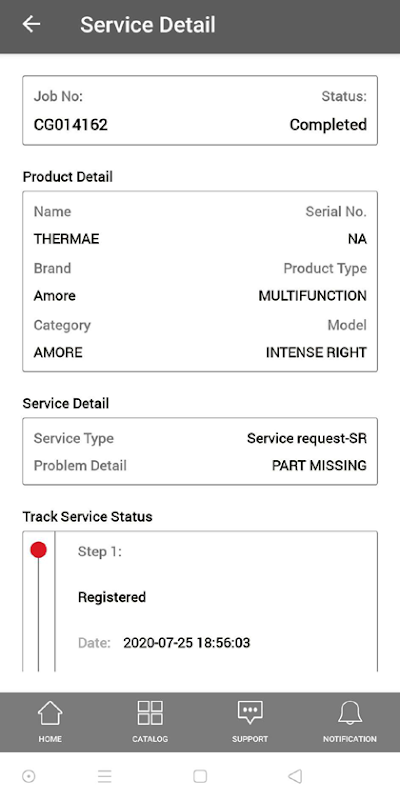Tap the step date 2020-07-25 18:56:03

pos(187,642)
